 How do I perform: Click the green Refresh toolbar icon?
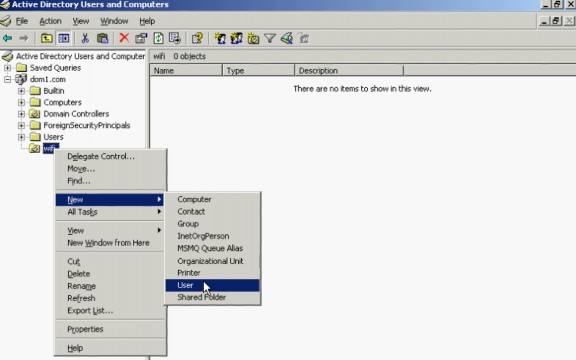pyautogui.click(x=158, y=38)
